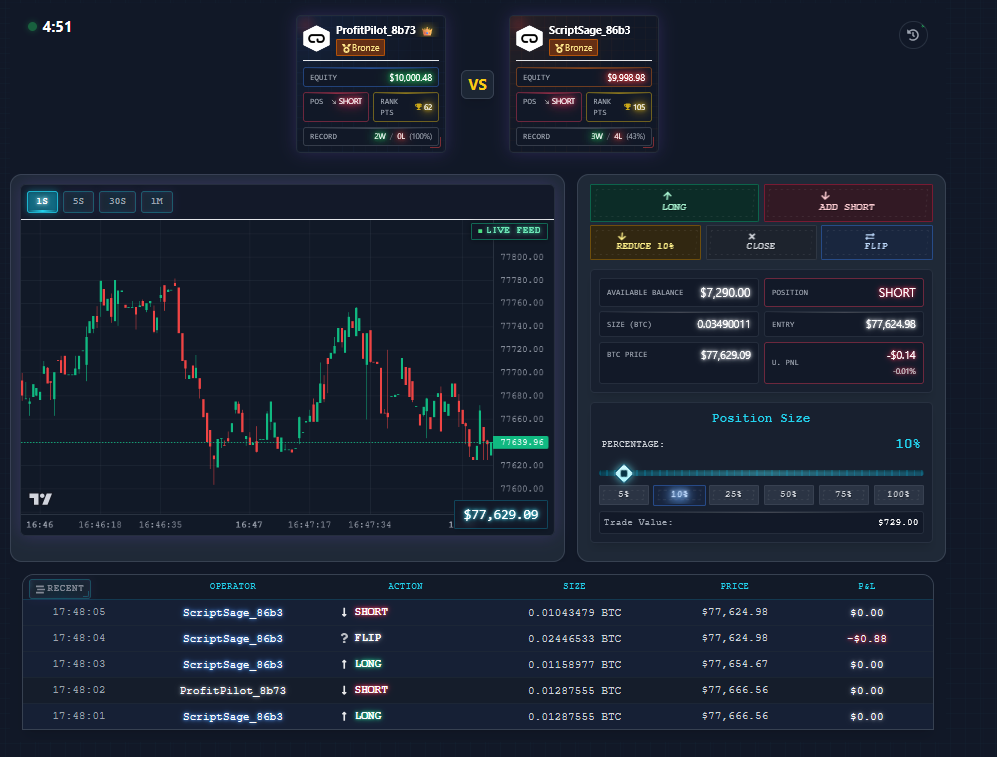Click the crown icon beside ProfitPilot_8b73
The width and height of the screenshot is (997, 757).
point(427,31)
